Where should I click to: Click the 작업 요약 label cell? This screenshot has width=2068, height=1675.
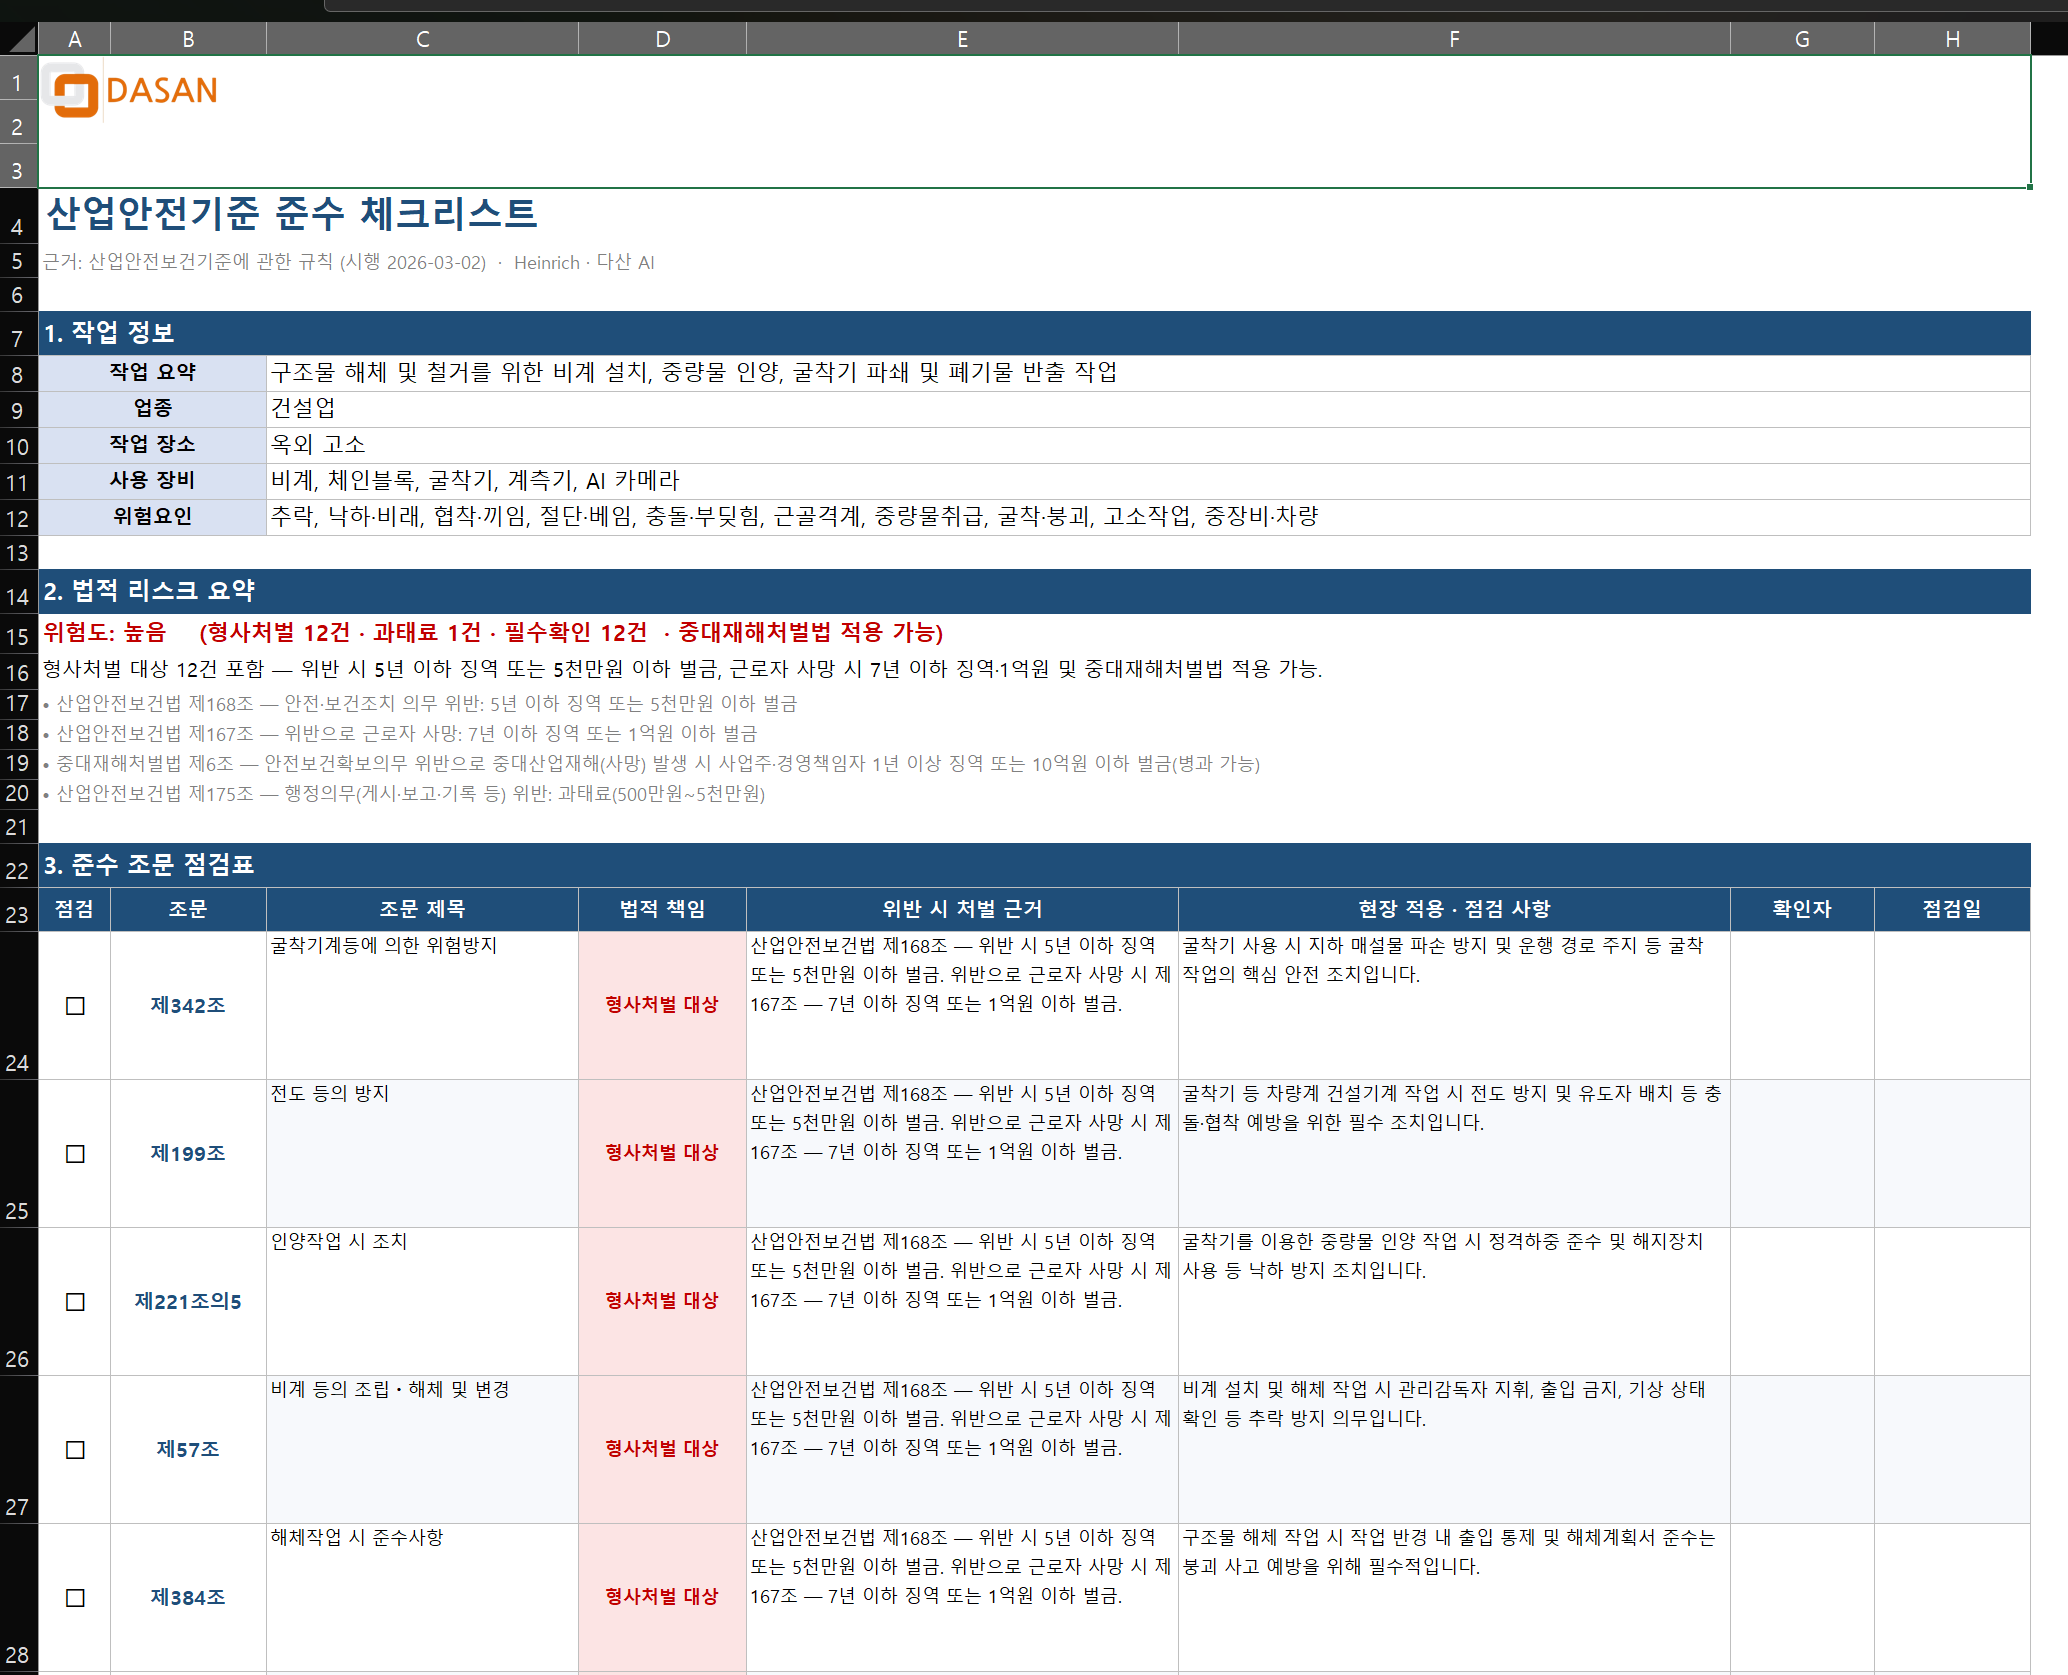tap(153, 373)
